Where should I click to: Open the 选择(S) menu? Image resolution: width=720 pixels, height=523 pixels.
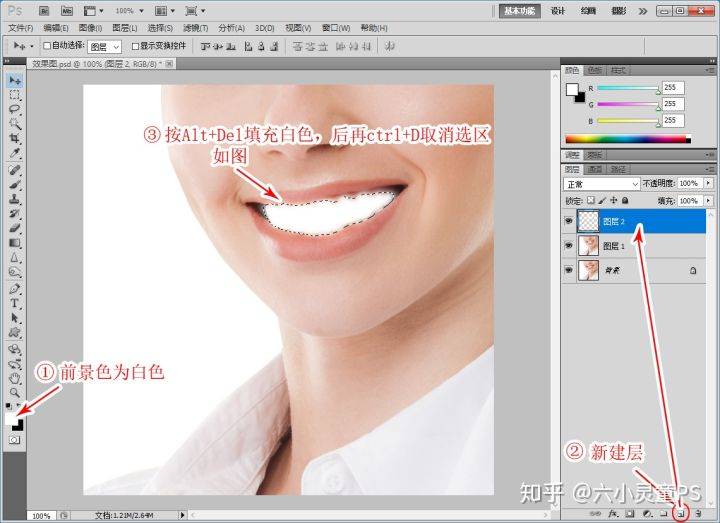(160, 28)
